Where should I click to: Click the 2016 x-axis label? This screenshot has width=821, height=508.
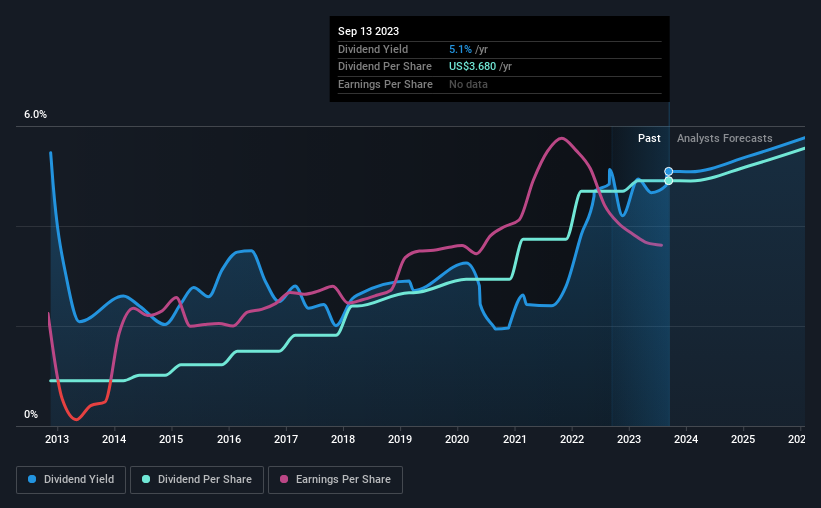pos(229,439)
